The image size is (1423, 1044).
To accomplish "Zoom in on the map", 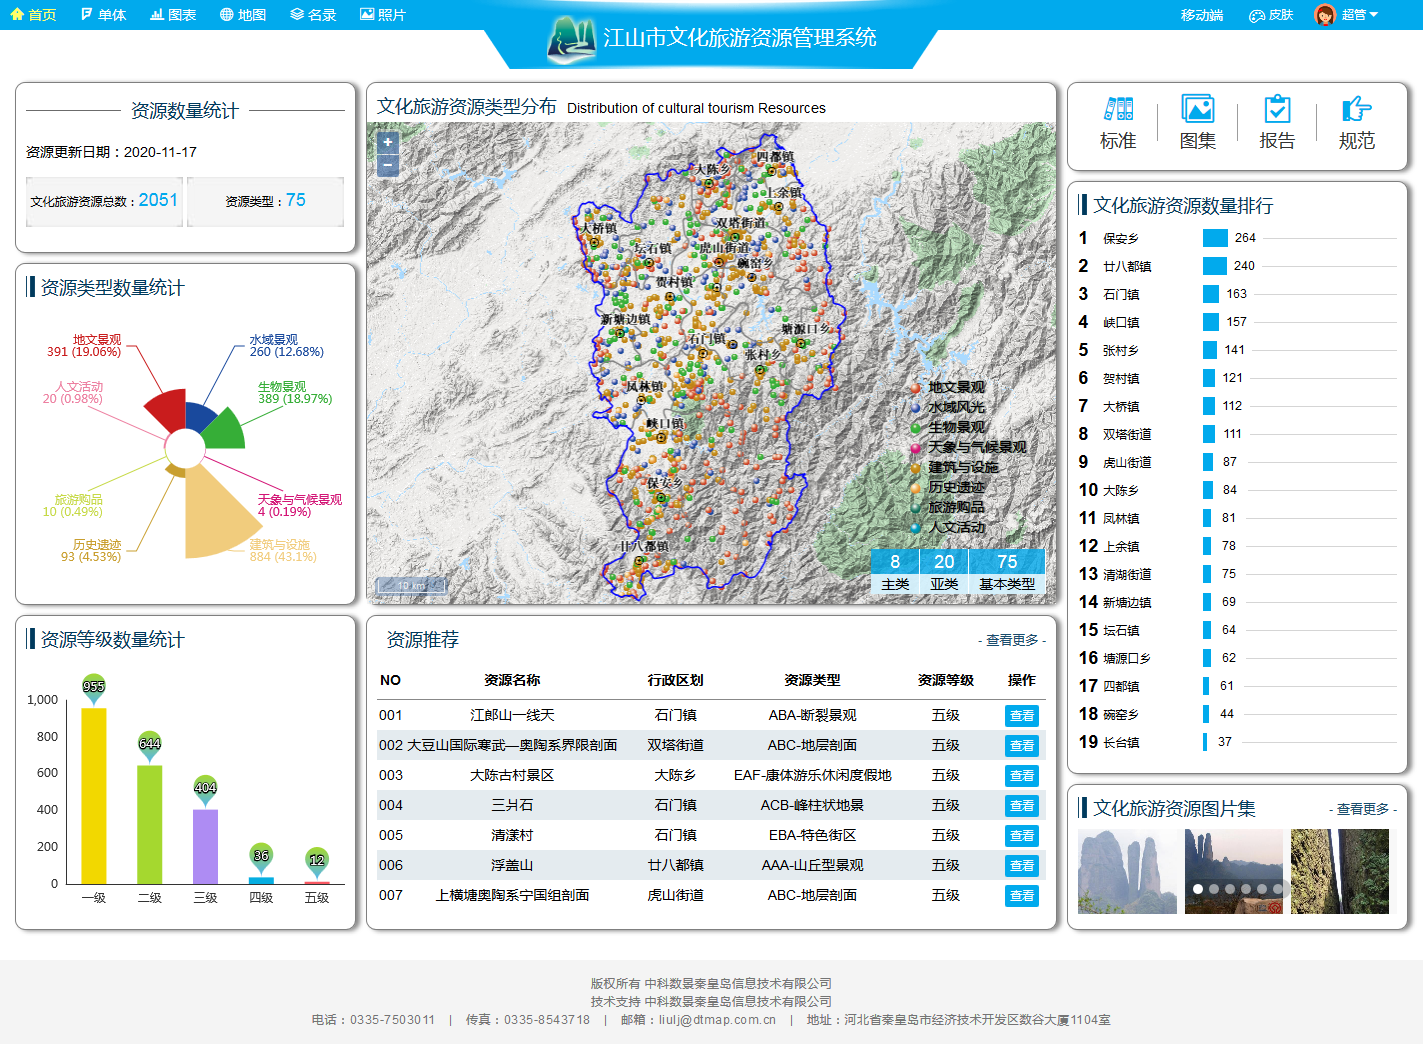I will coord(388,143).
